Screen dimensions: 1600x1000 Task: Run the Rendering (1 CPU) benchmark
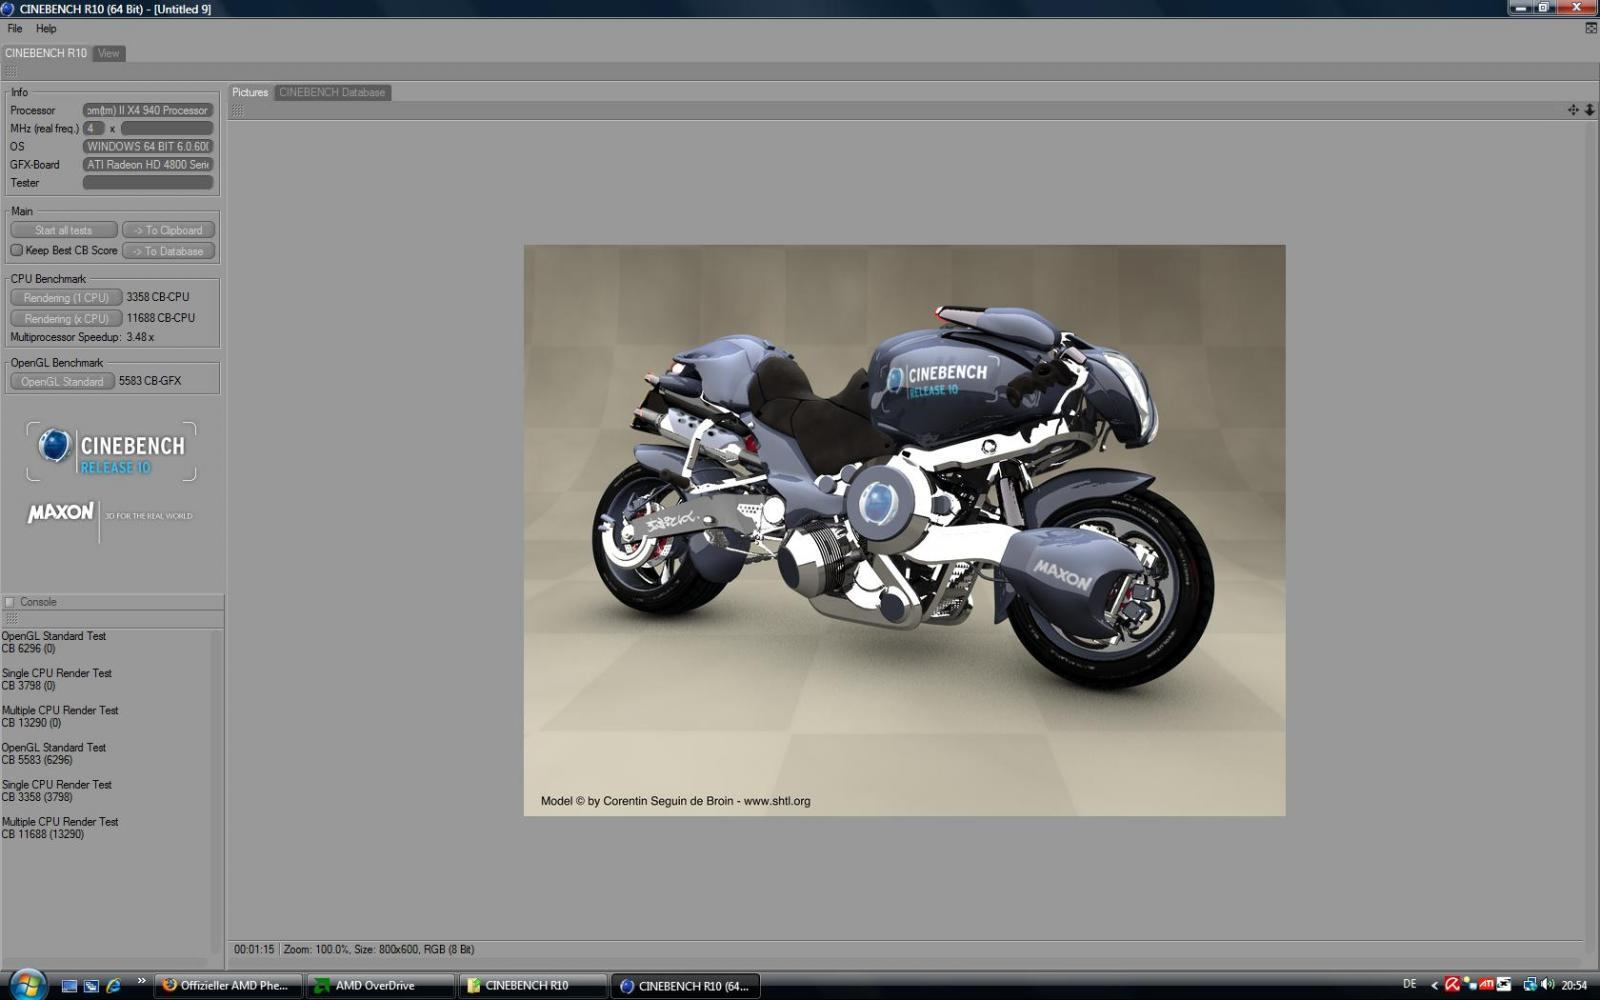click(66, 298)
